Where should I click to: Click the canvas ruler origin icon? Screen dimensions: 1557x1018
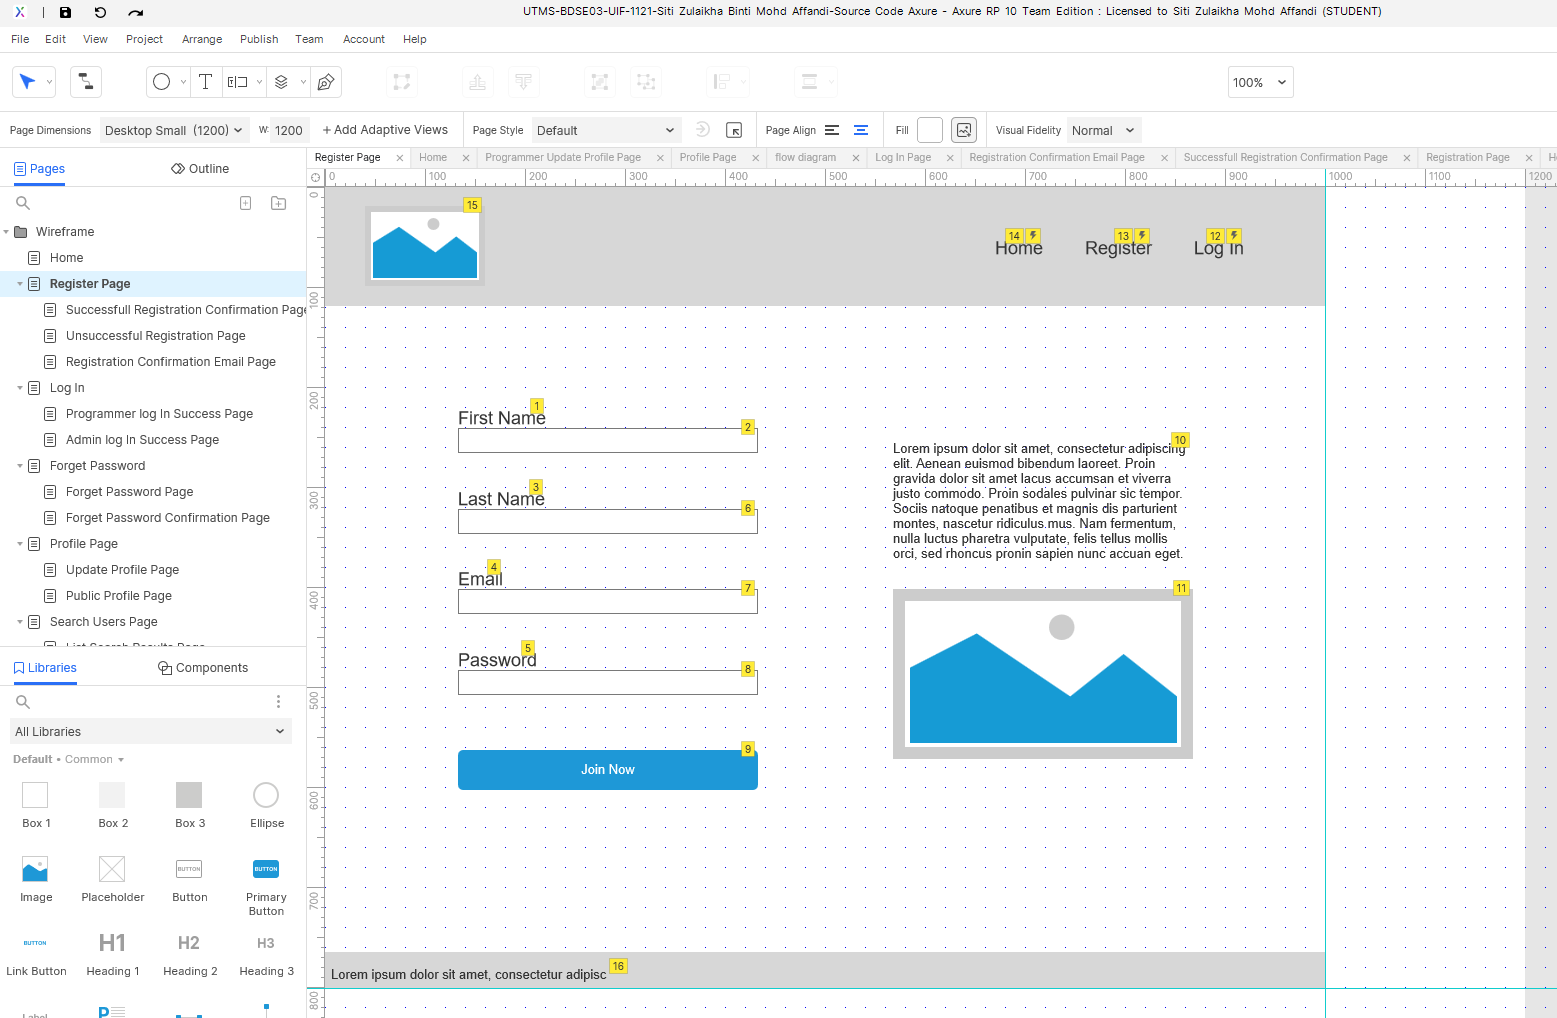(315, 177)
